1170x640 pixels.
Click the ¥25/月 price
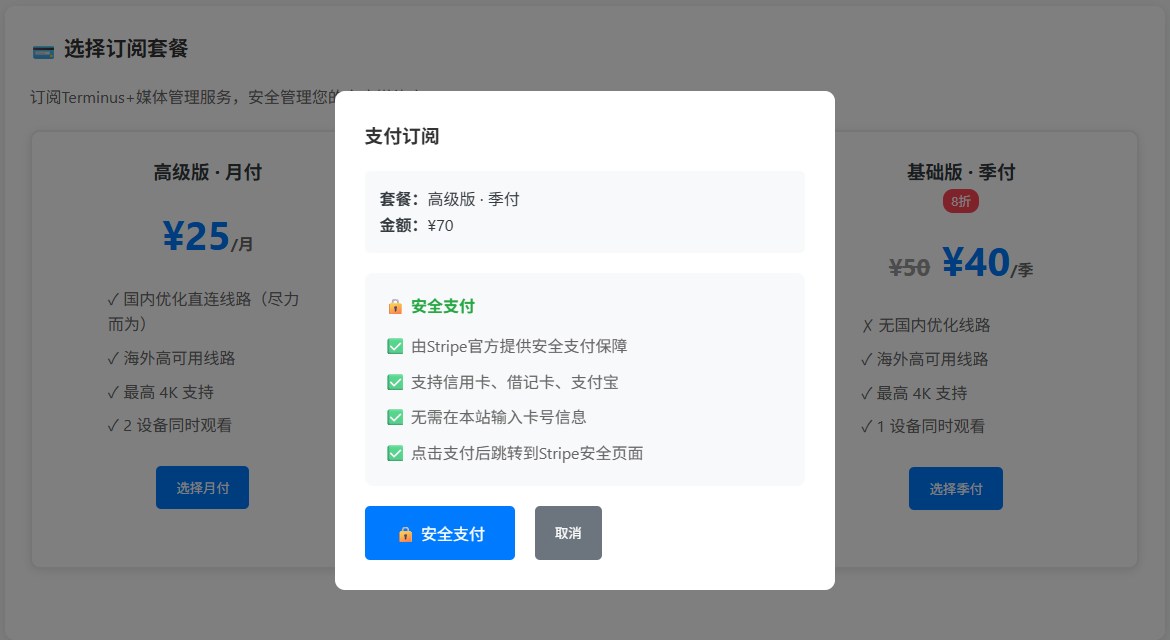[x=207, y=236]
